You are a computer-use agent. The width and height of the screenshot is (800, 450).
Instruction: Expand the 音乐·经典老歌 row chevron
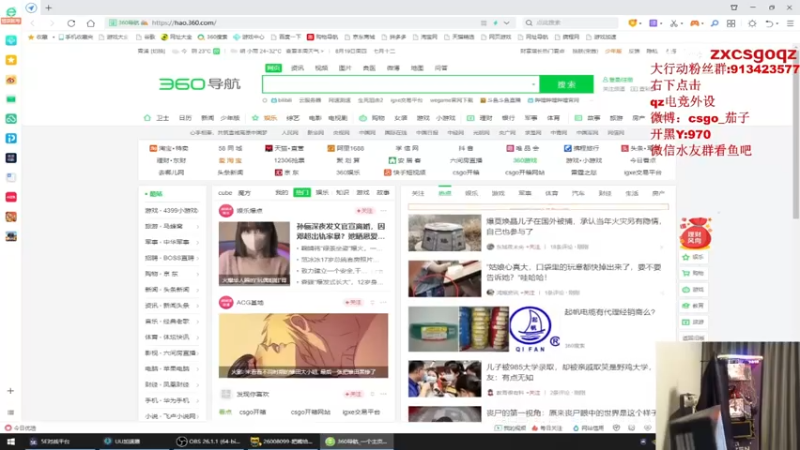(x=197, y=321)
